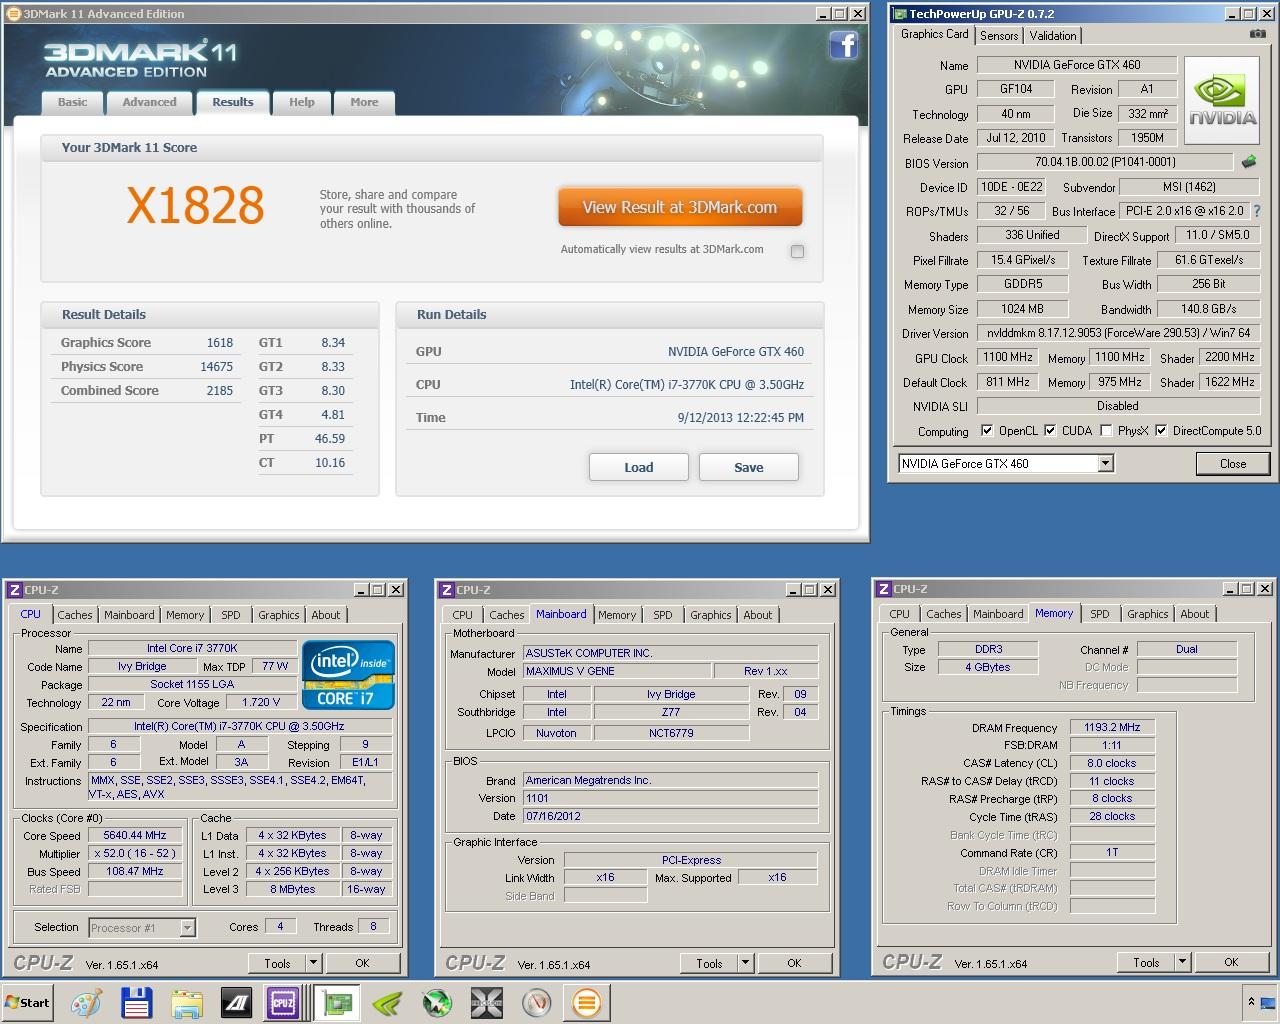Viewport: 1280px width, 1024px height.
Task: Click the DRAM Frequency 1193.2 MHz value
Action: click(1112, 727)
